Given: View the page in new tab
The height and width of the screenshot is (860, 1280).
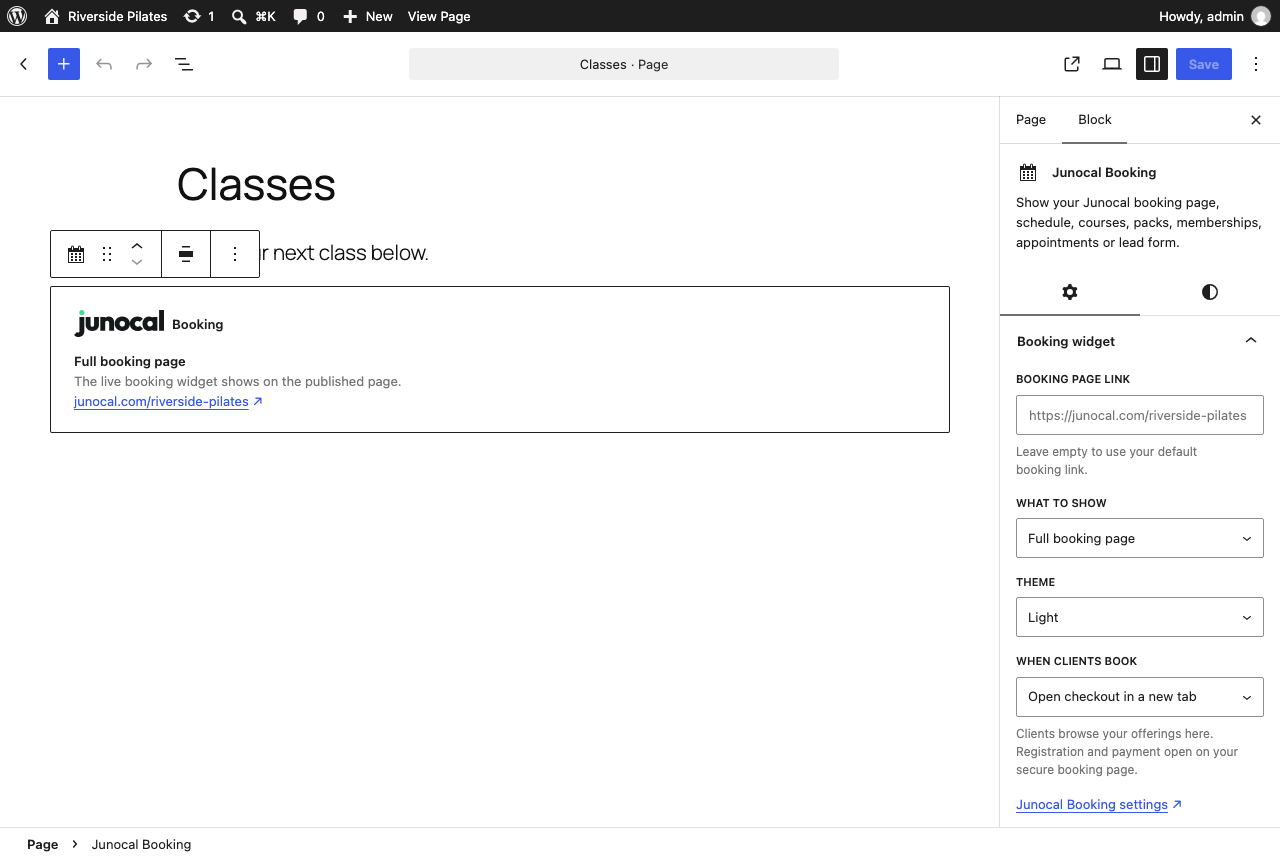Looking at the screenshot, I should pyautogui.click(x=1072, y=64).
